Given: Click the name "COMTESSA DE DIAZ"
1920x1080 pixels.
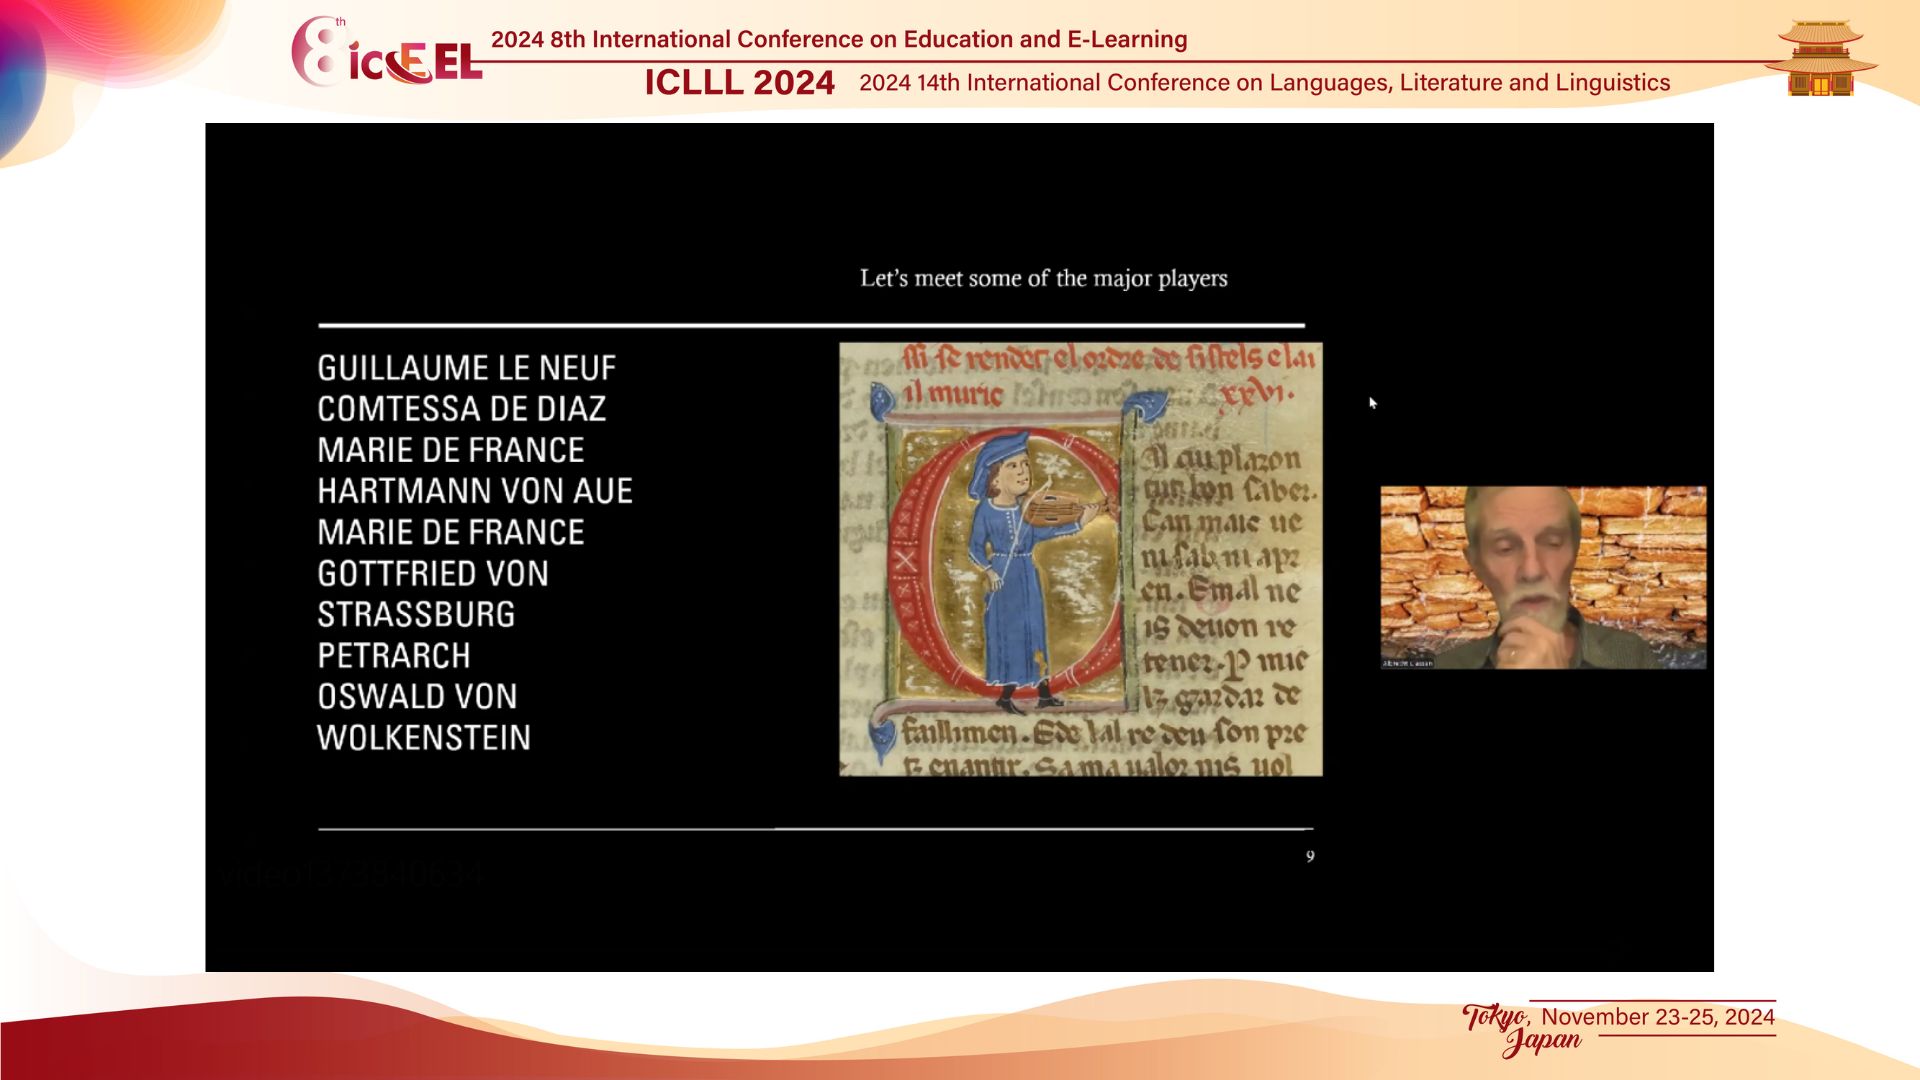Looking at the screenshot, I should 461,409.
